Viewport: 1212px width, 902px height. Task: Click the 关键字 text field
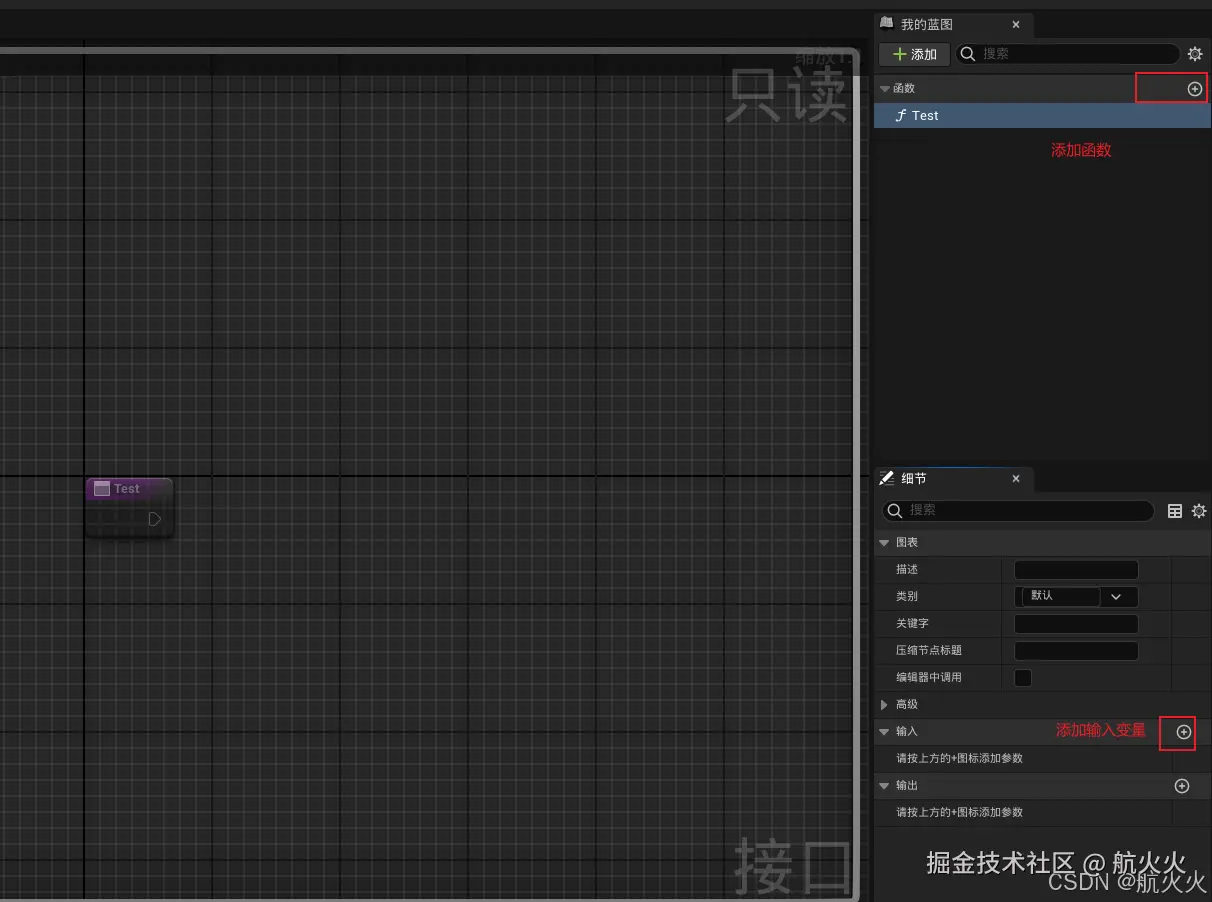pos(1077,624)
